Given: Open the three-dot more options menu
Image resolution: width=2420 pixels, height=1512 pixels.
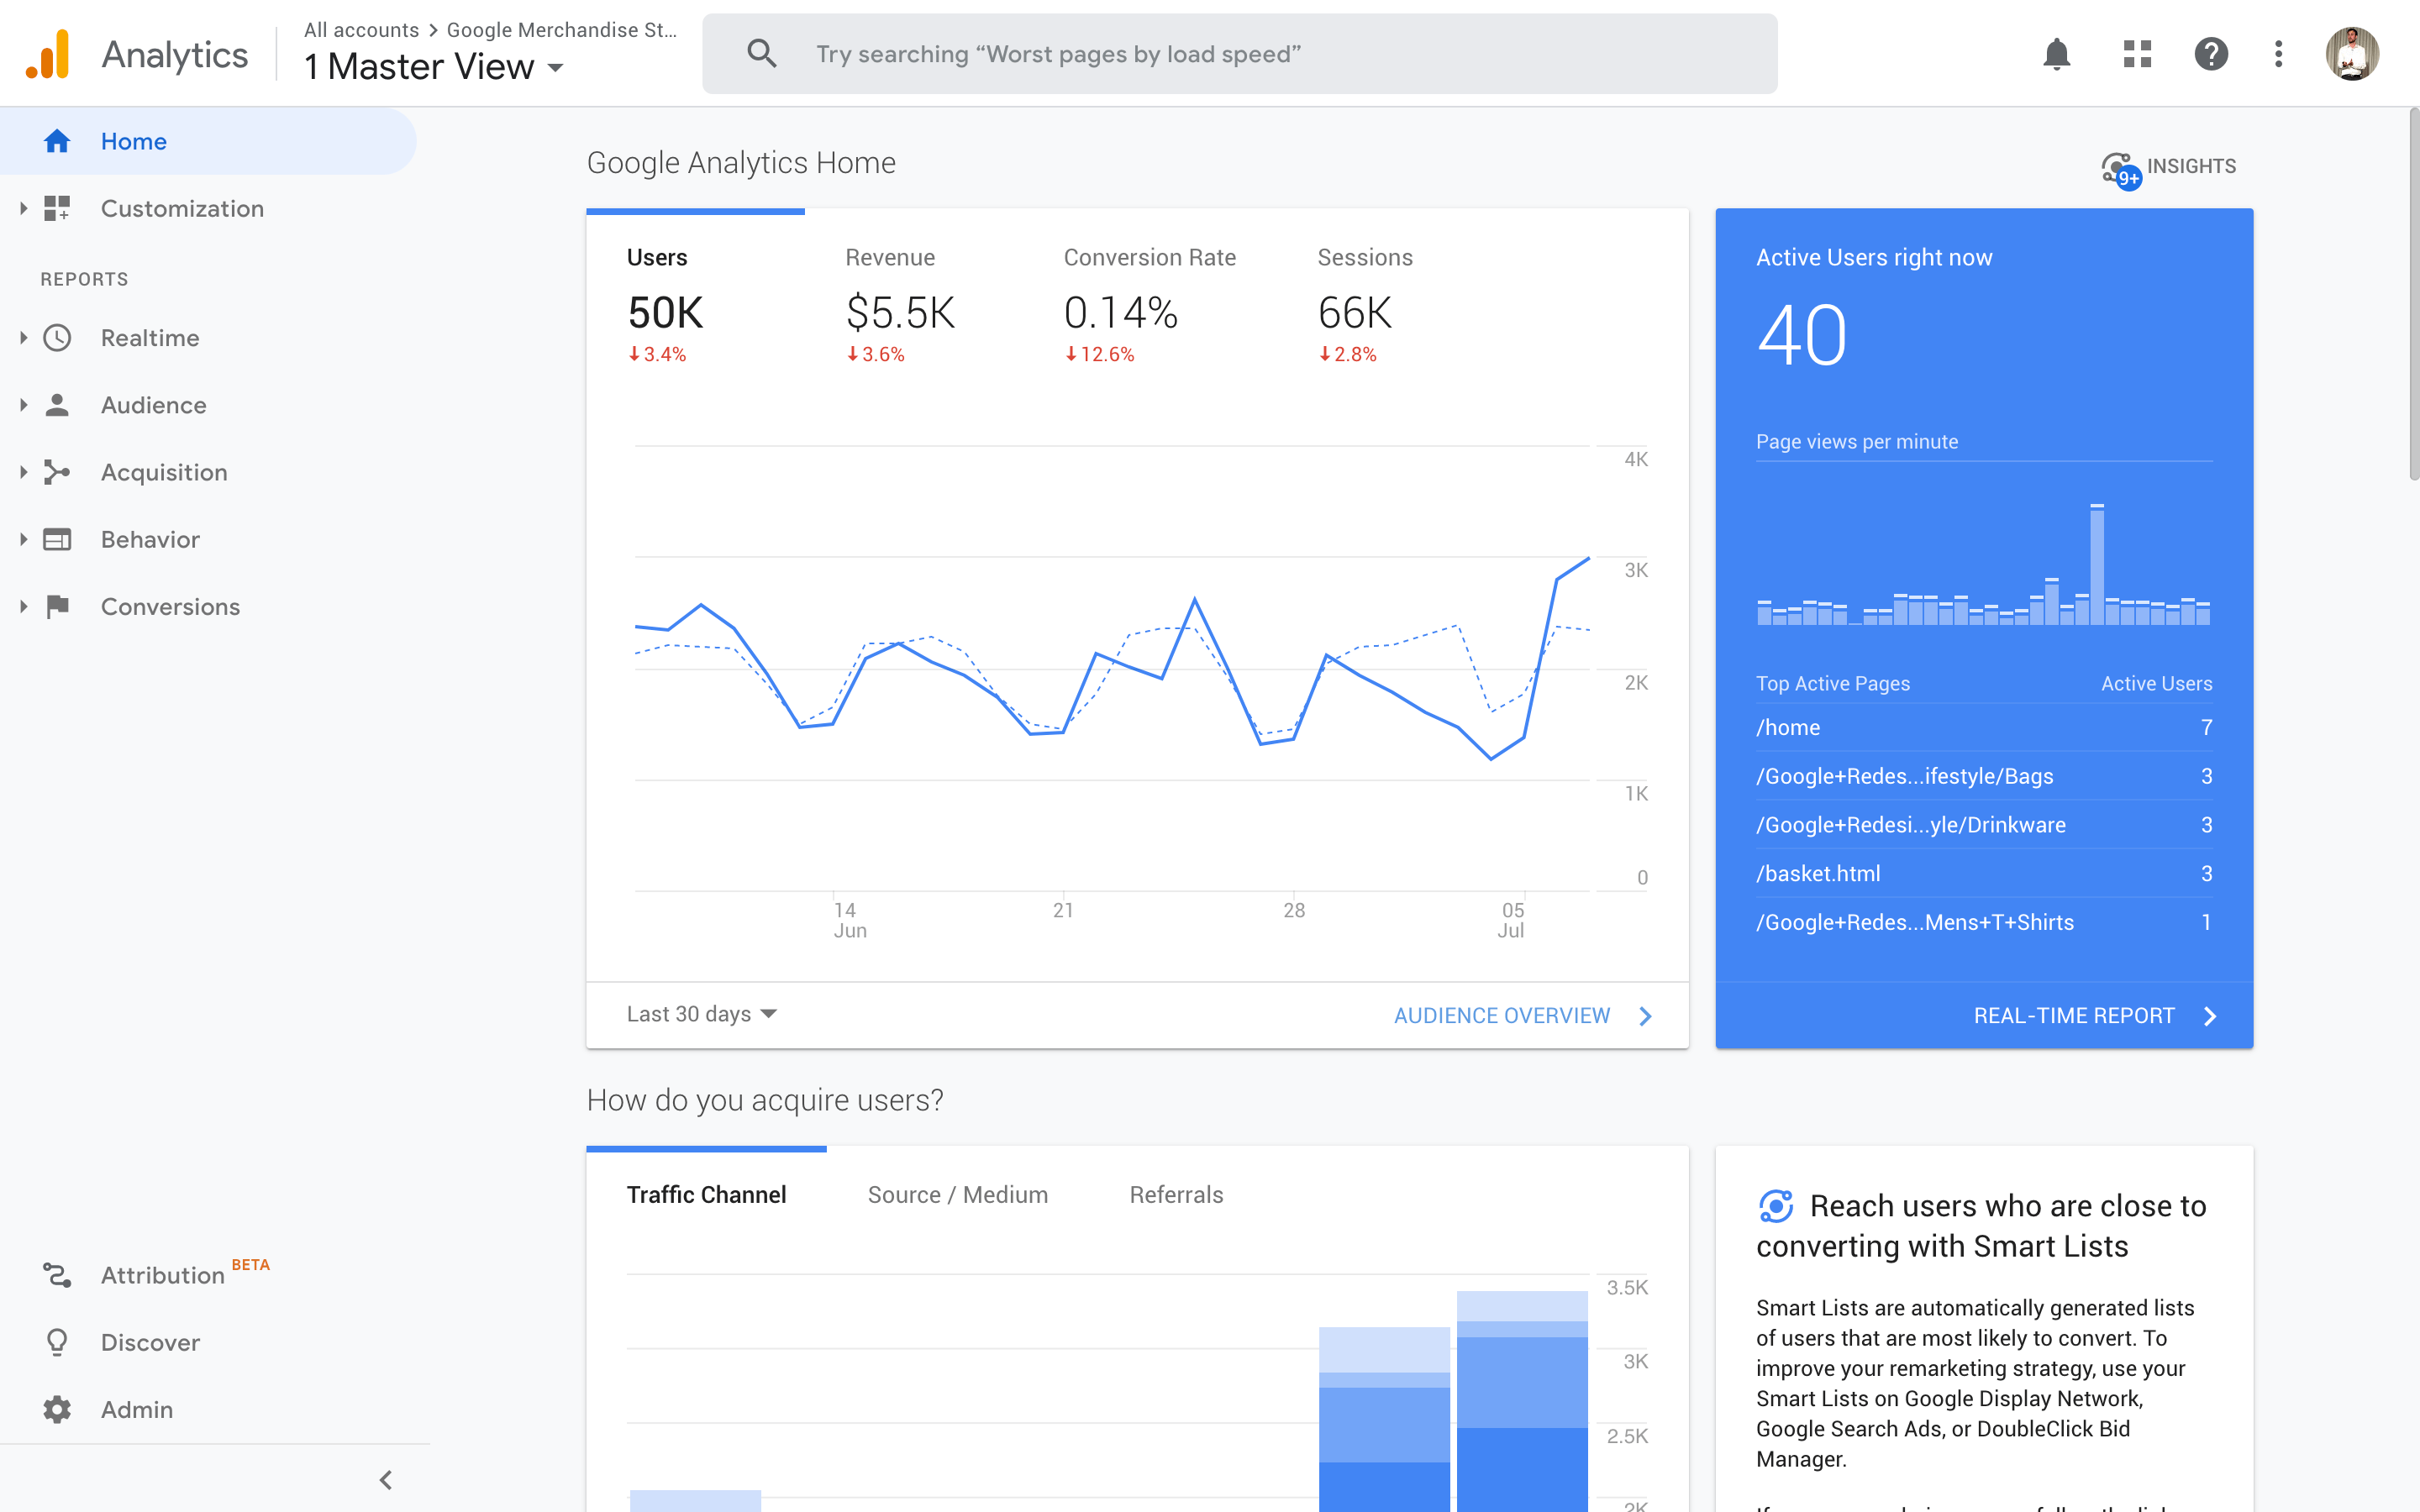Looking at the screenshot, I should pos(2278,54).
